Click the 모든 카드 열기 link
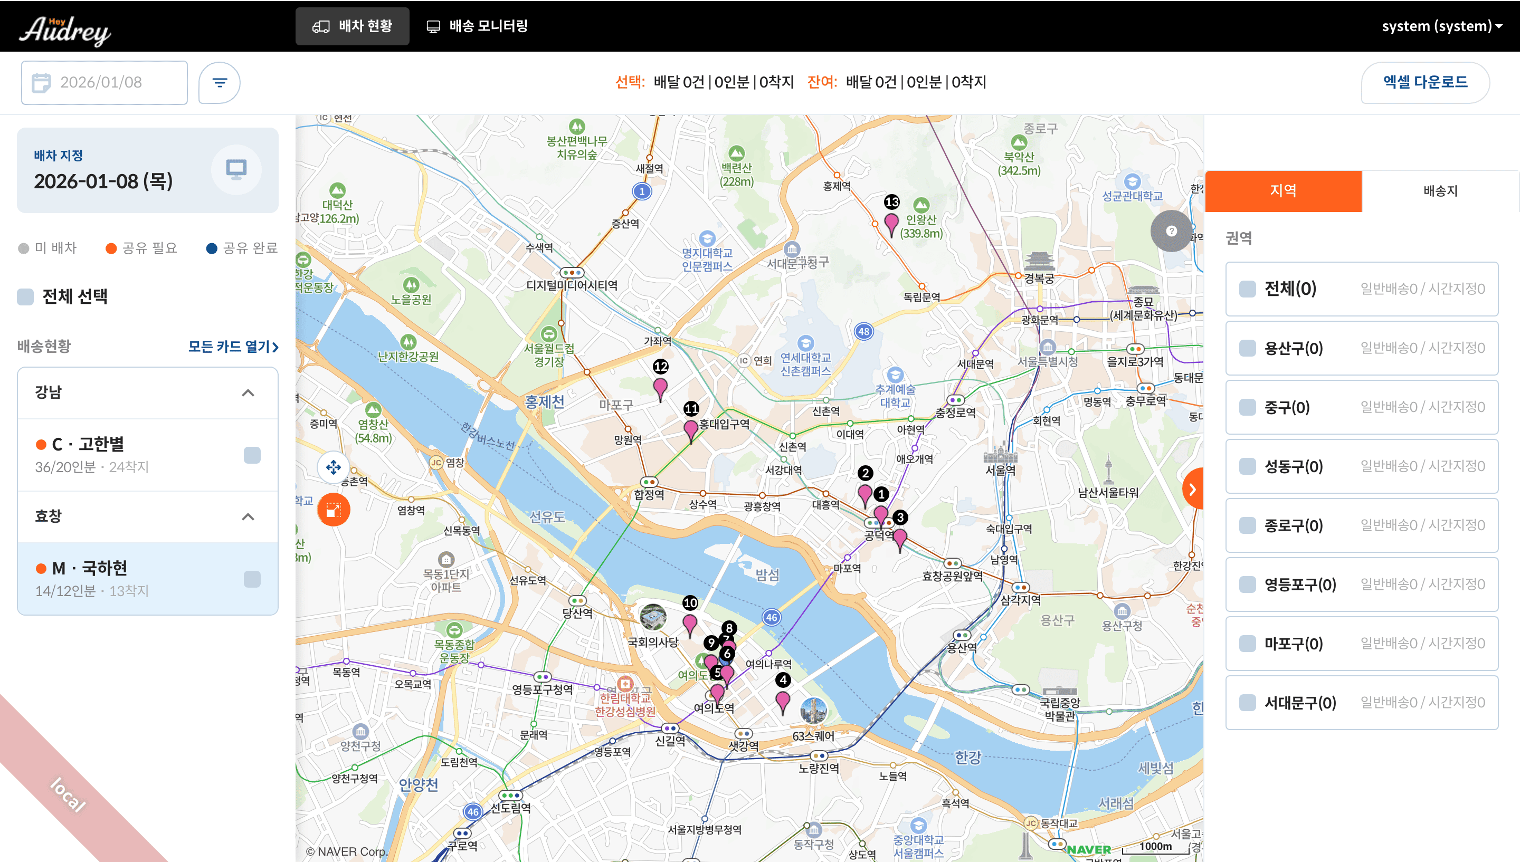Viewport: 1520px width, 862px height. point(233,347)
